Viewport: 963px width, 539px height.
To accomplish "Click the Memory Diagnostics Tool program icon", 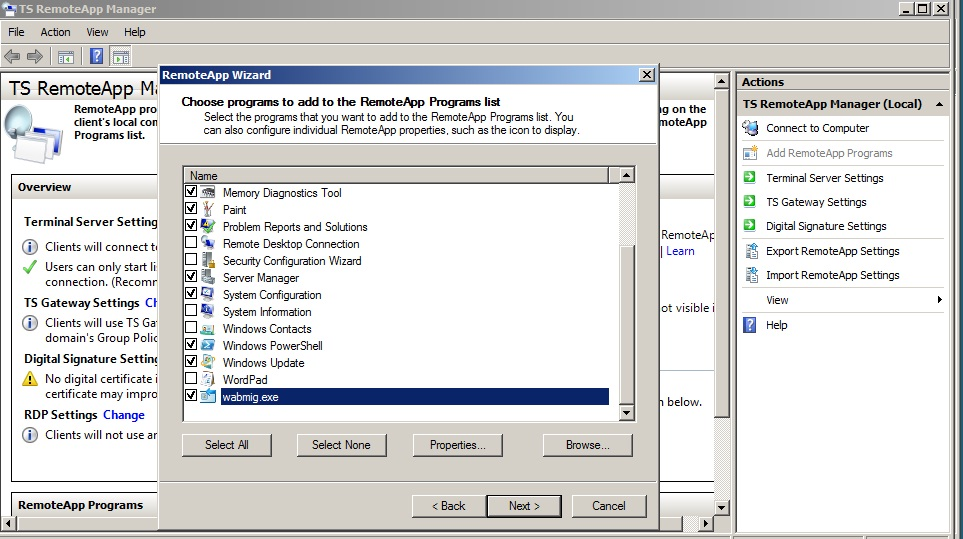I will [x=208, y=192].
